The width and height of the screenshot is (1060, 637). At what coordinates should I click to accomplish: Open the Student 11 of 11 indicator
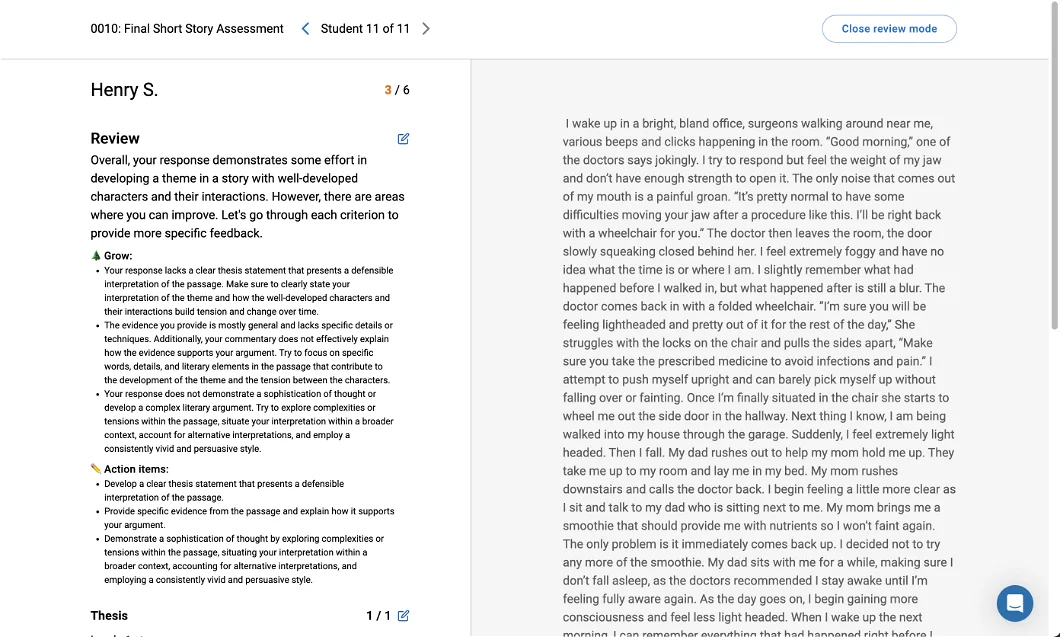coord(365,28)
